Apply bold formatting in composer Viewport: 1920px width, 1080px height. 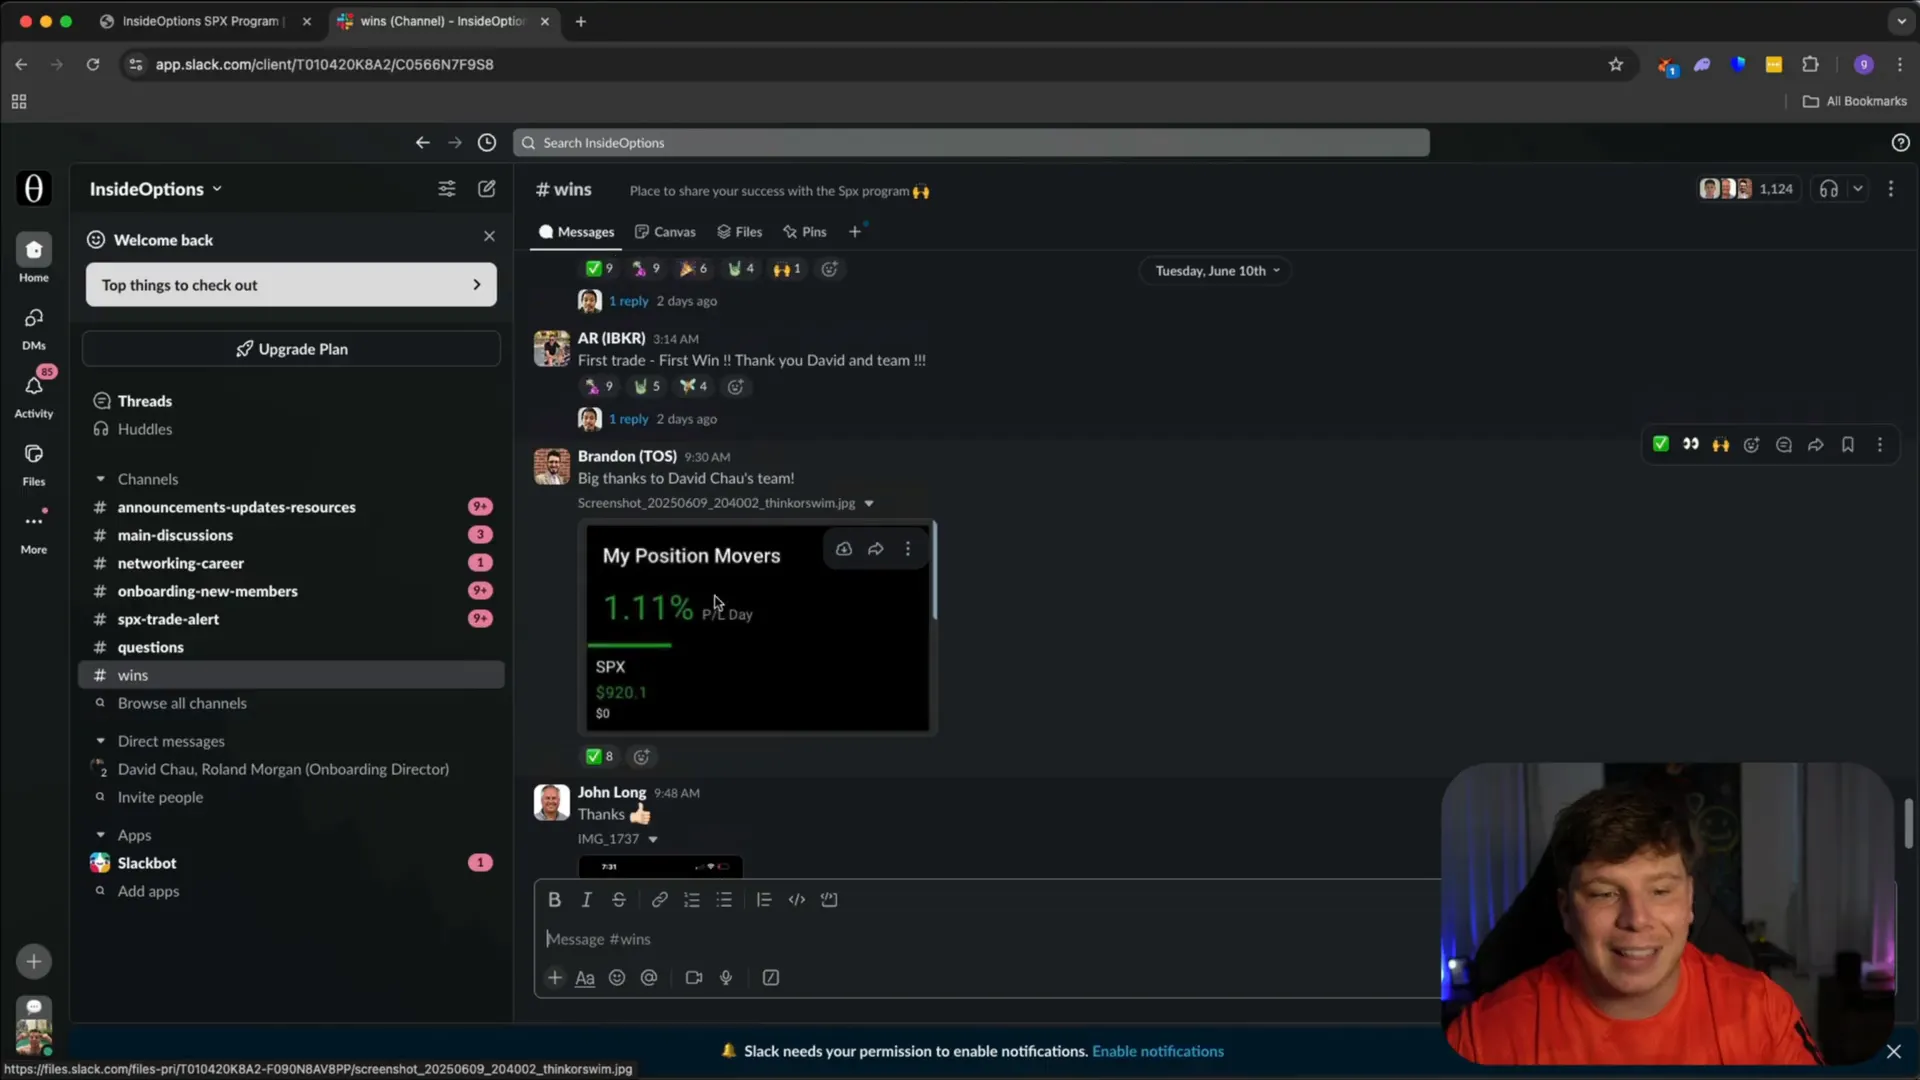point(554,900)
